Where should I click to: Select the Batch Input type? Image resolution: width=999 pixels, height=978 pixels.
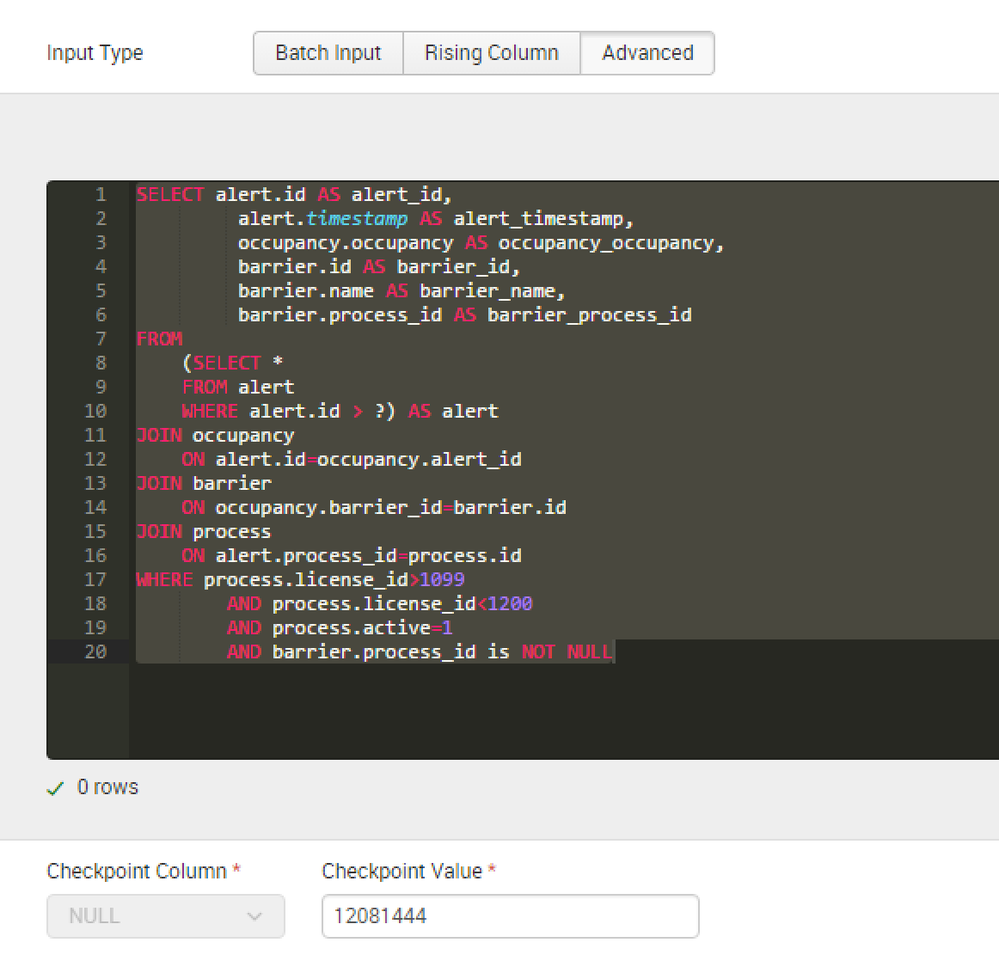coord(328,53)
